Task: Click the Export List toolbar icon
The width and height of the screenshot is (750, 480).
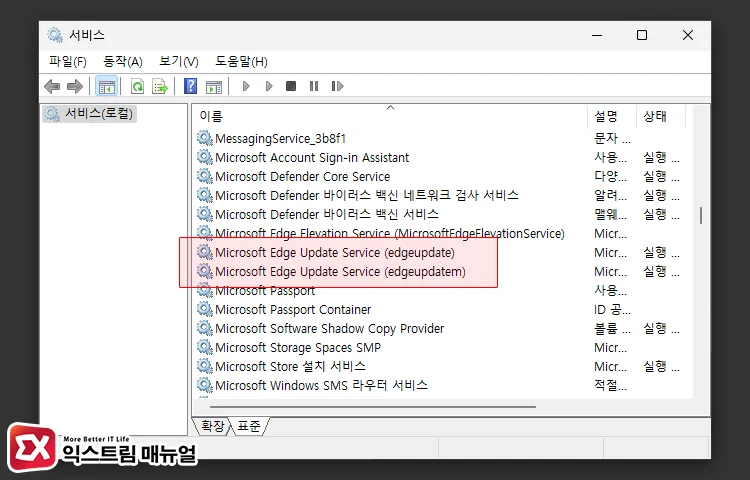Action: (160, 87)
